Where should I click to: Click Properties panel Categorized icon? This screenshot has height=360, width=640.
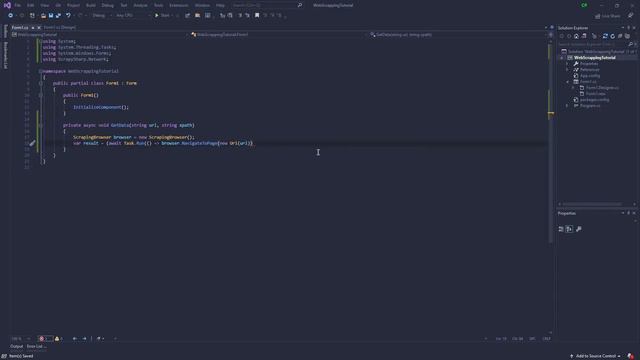pos(561,229)
